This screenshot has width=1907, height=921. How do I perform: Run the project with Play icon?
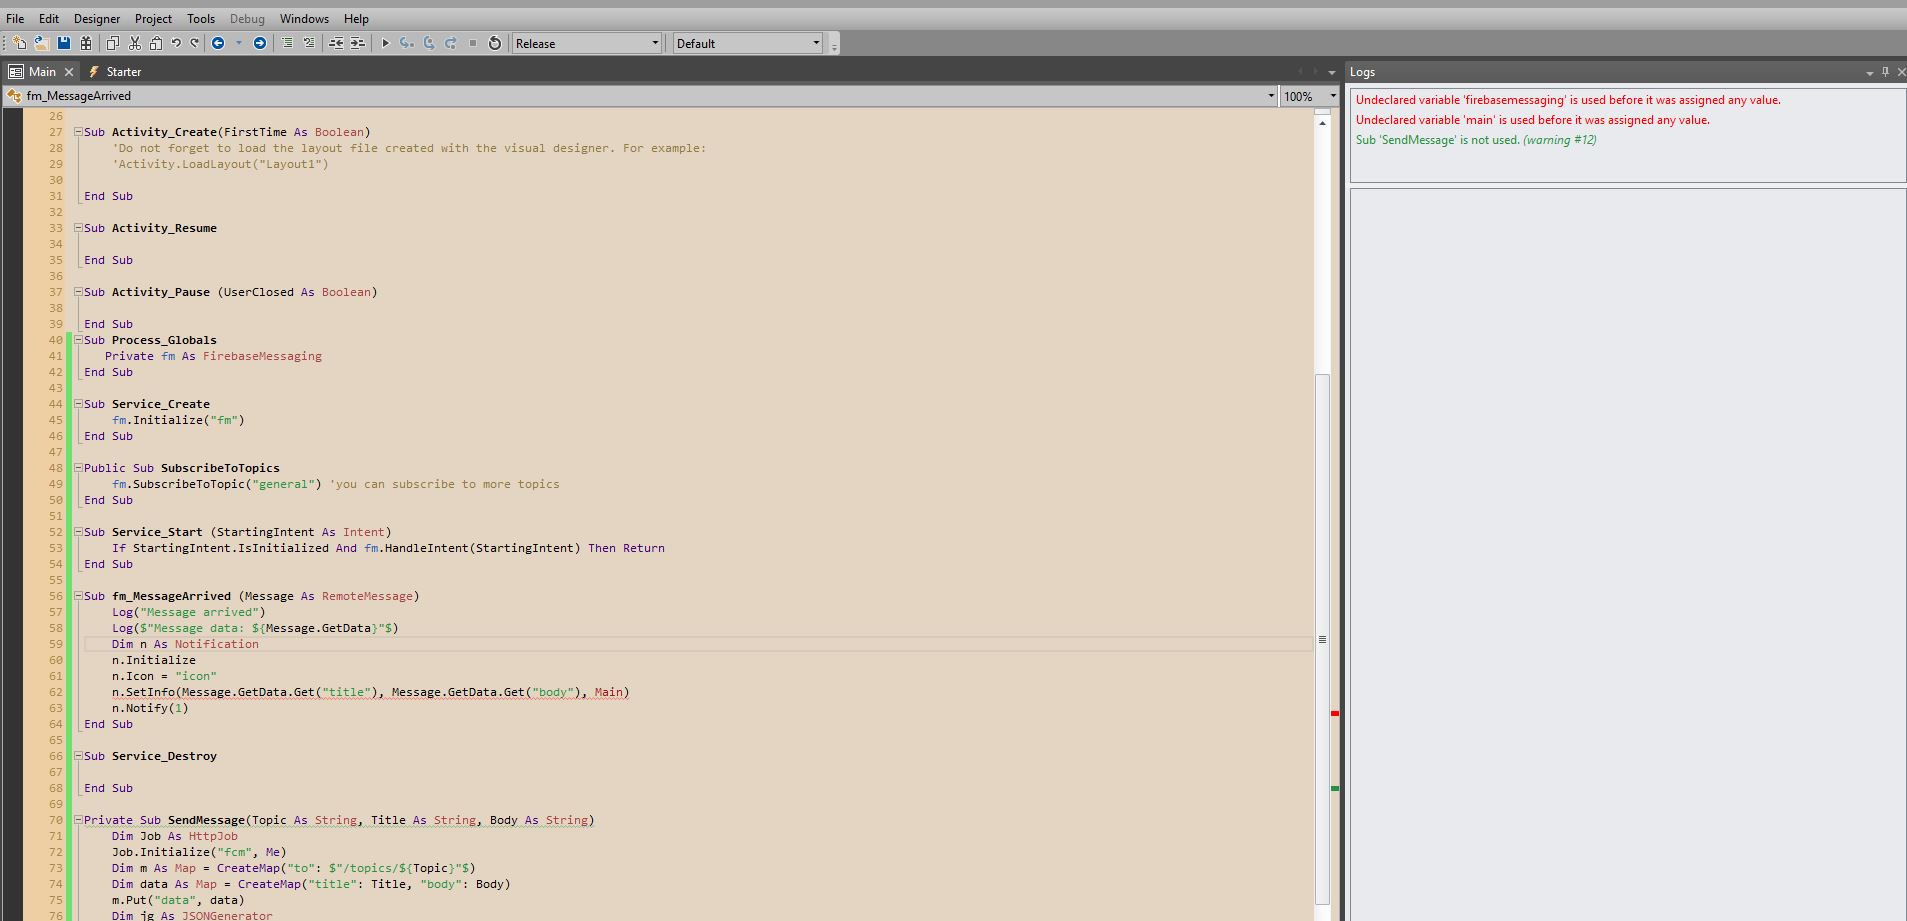click(x=385, y=43)
